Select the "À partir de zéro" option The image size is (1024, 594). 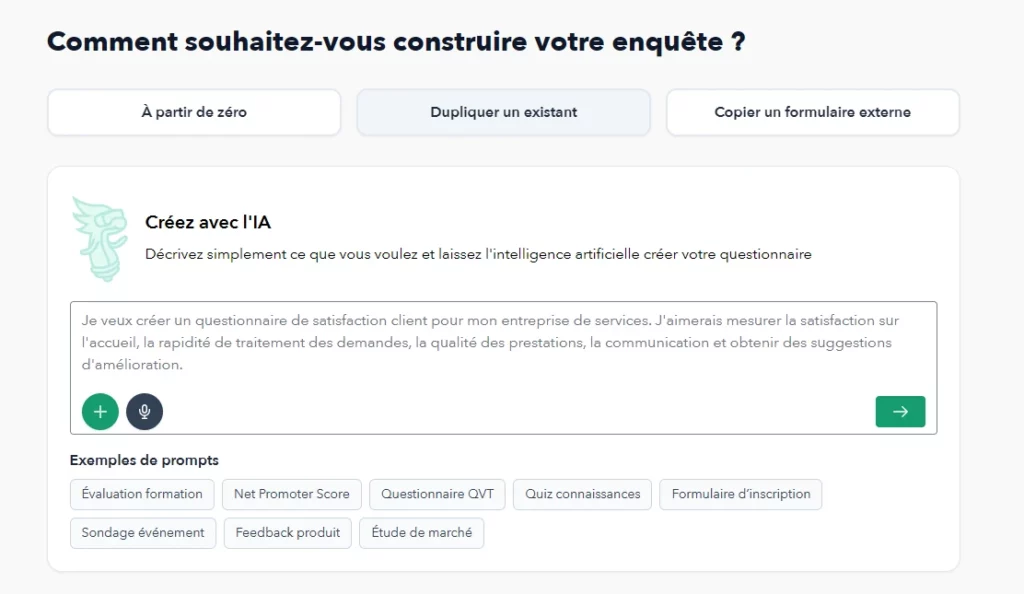pos(193,112)
